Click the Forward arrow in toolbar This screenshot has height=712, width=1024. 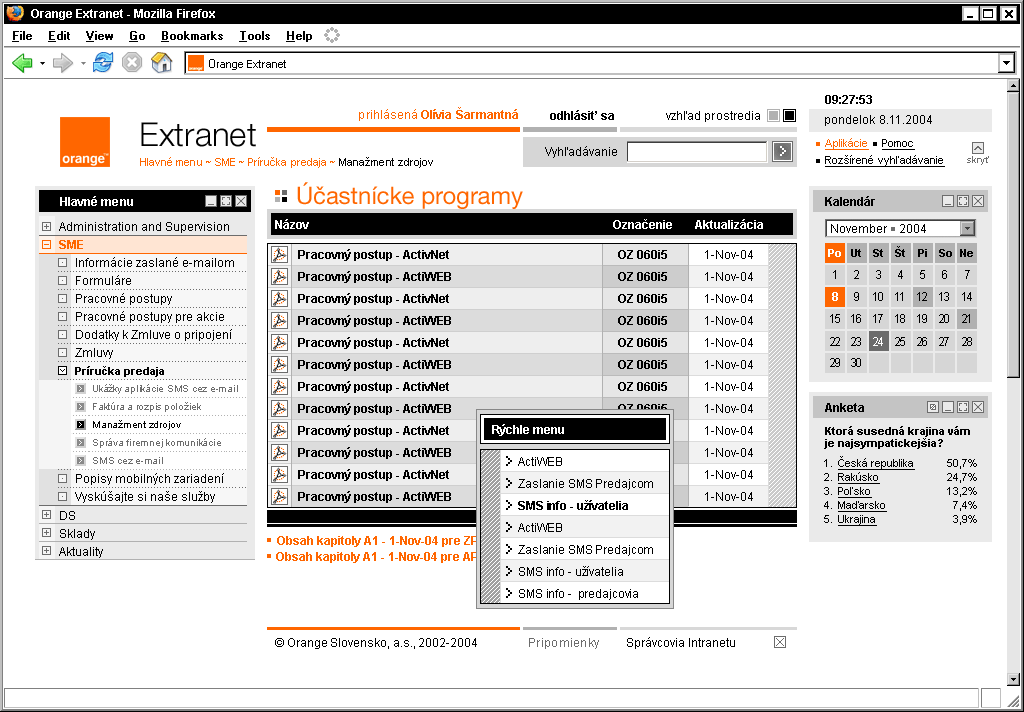63,63
